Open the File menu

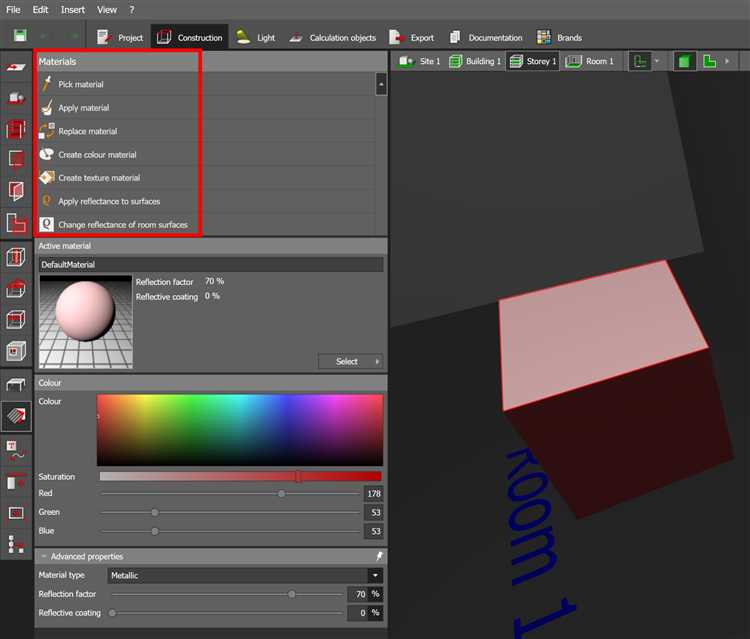(x=13, y=10)
